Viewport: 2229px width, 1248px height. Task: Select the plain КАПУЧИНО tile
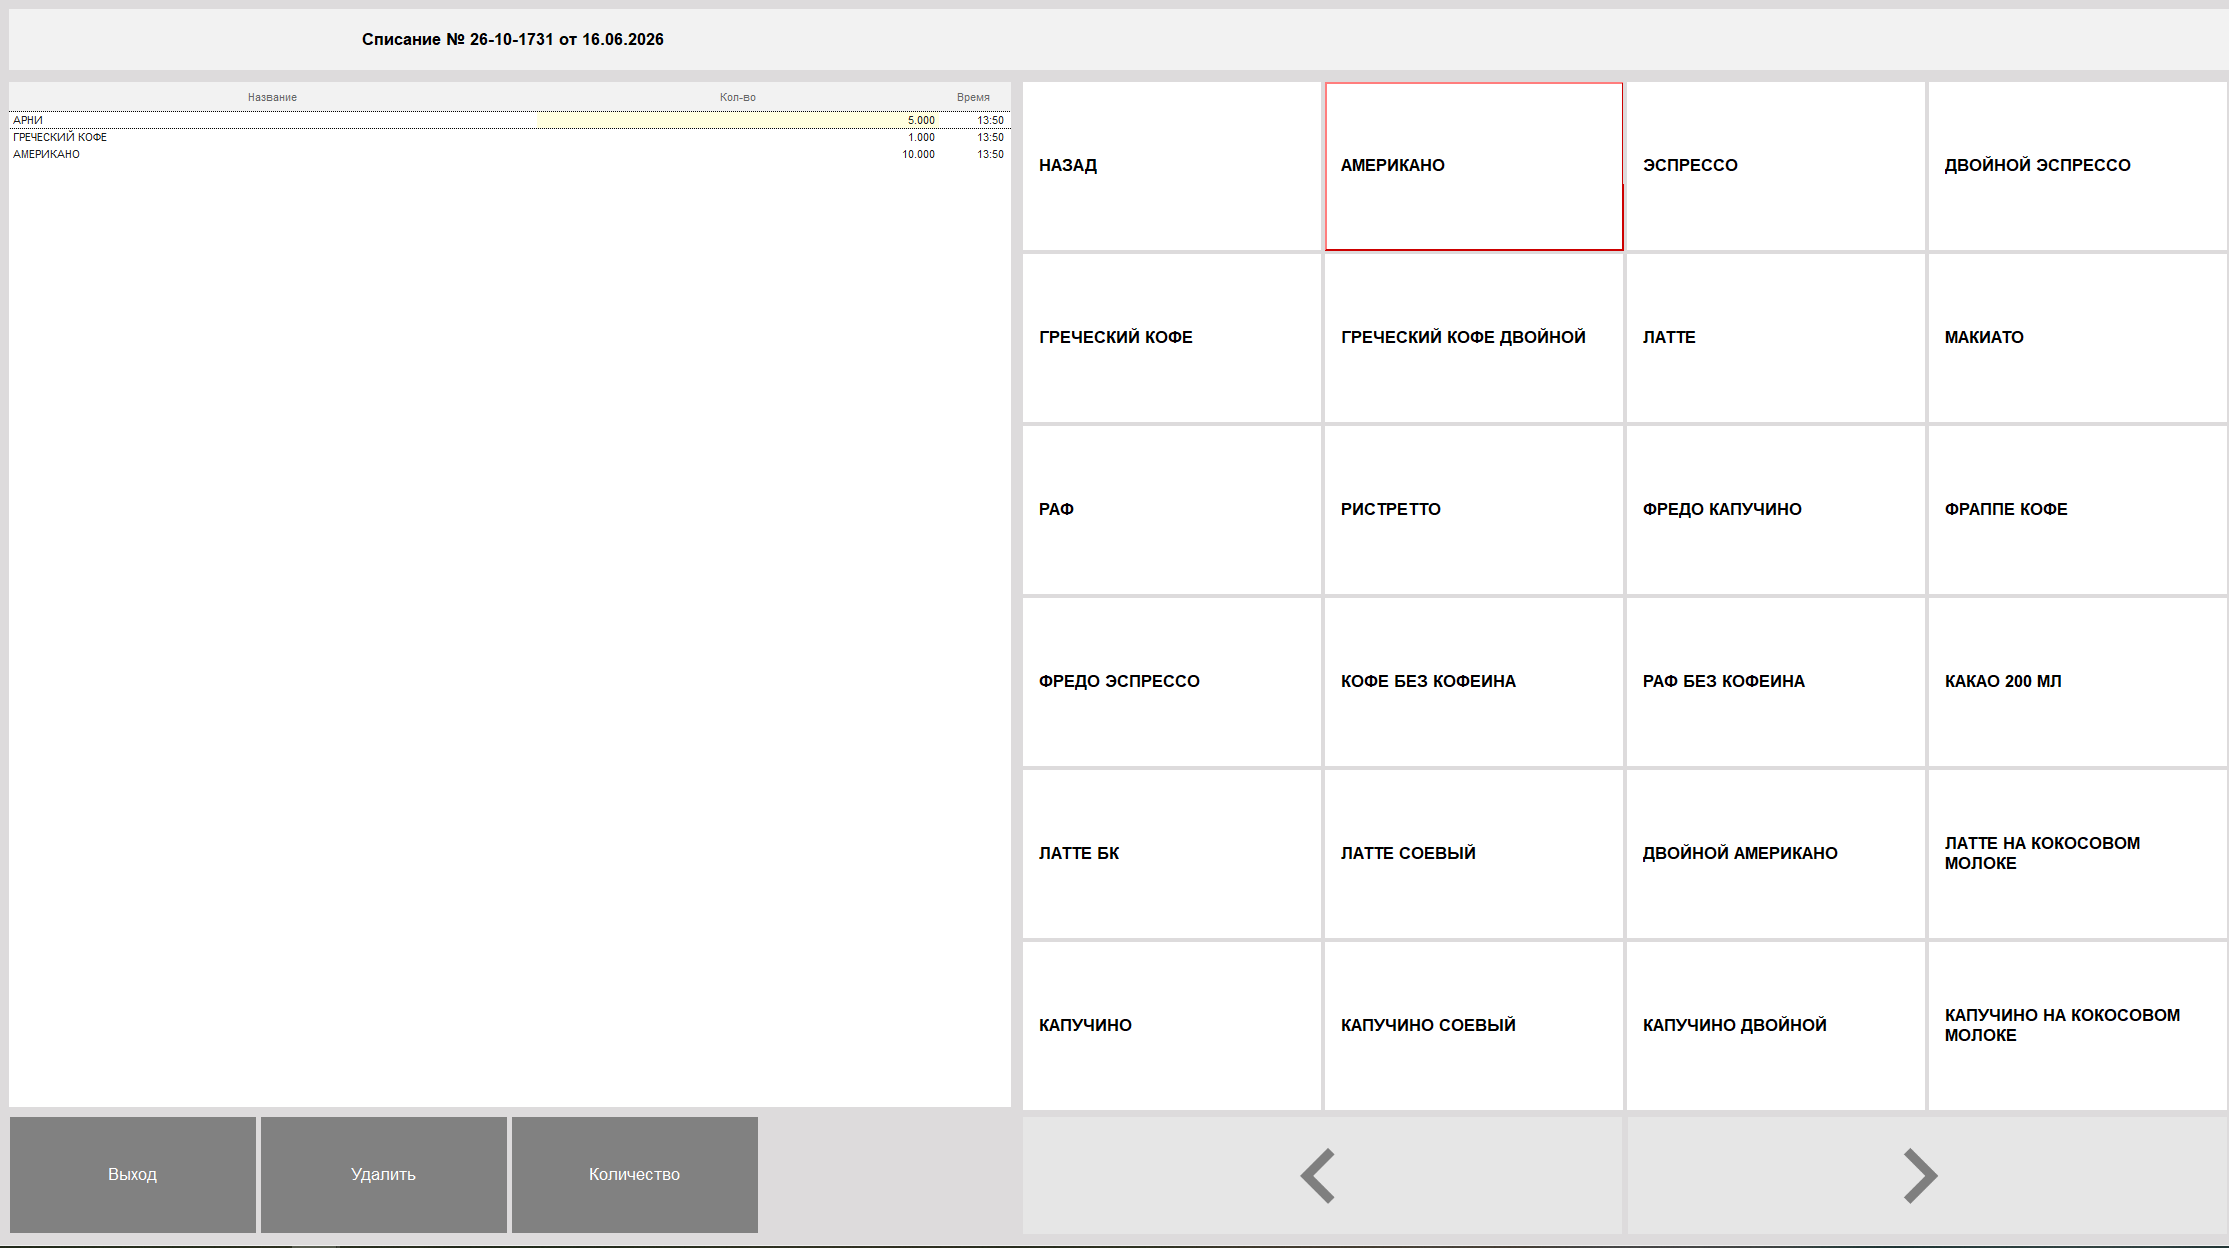[x=1171, y=1026]
